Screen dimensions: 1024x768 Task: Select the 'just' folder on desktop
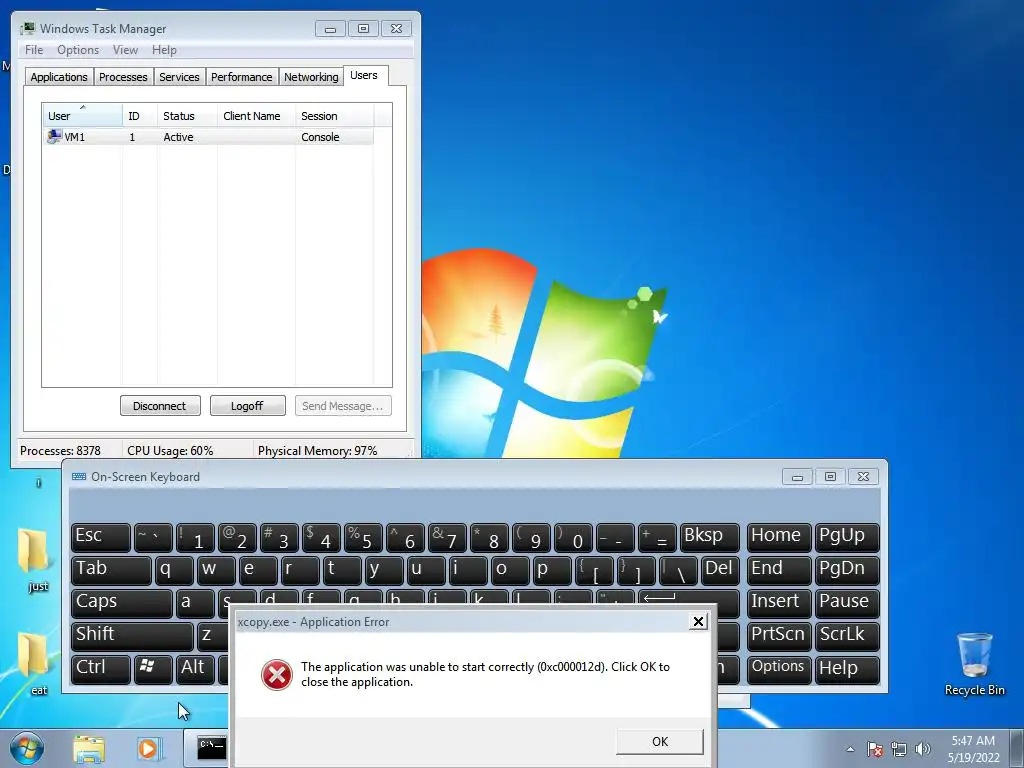pos(34,560)
